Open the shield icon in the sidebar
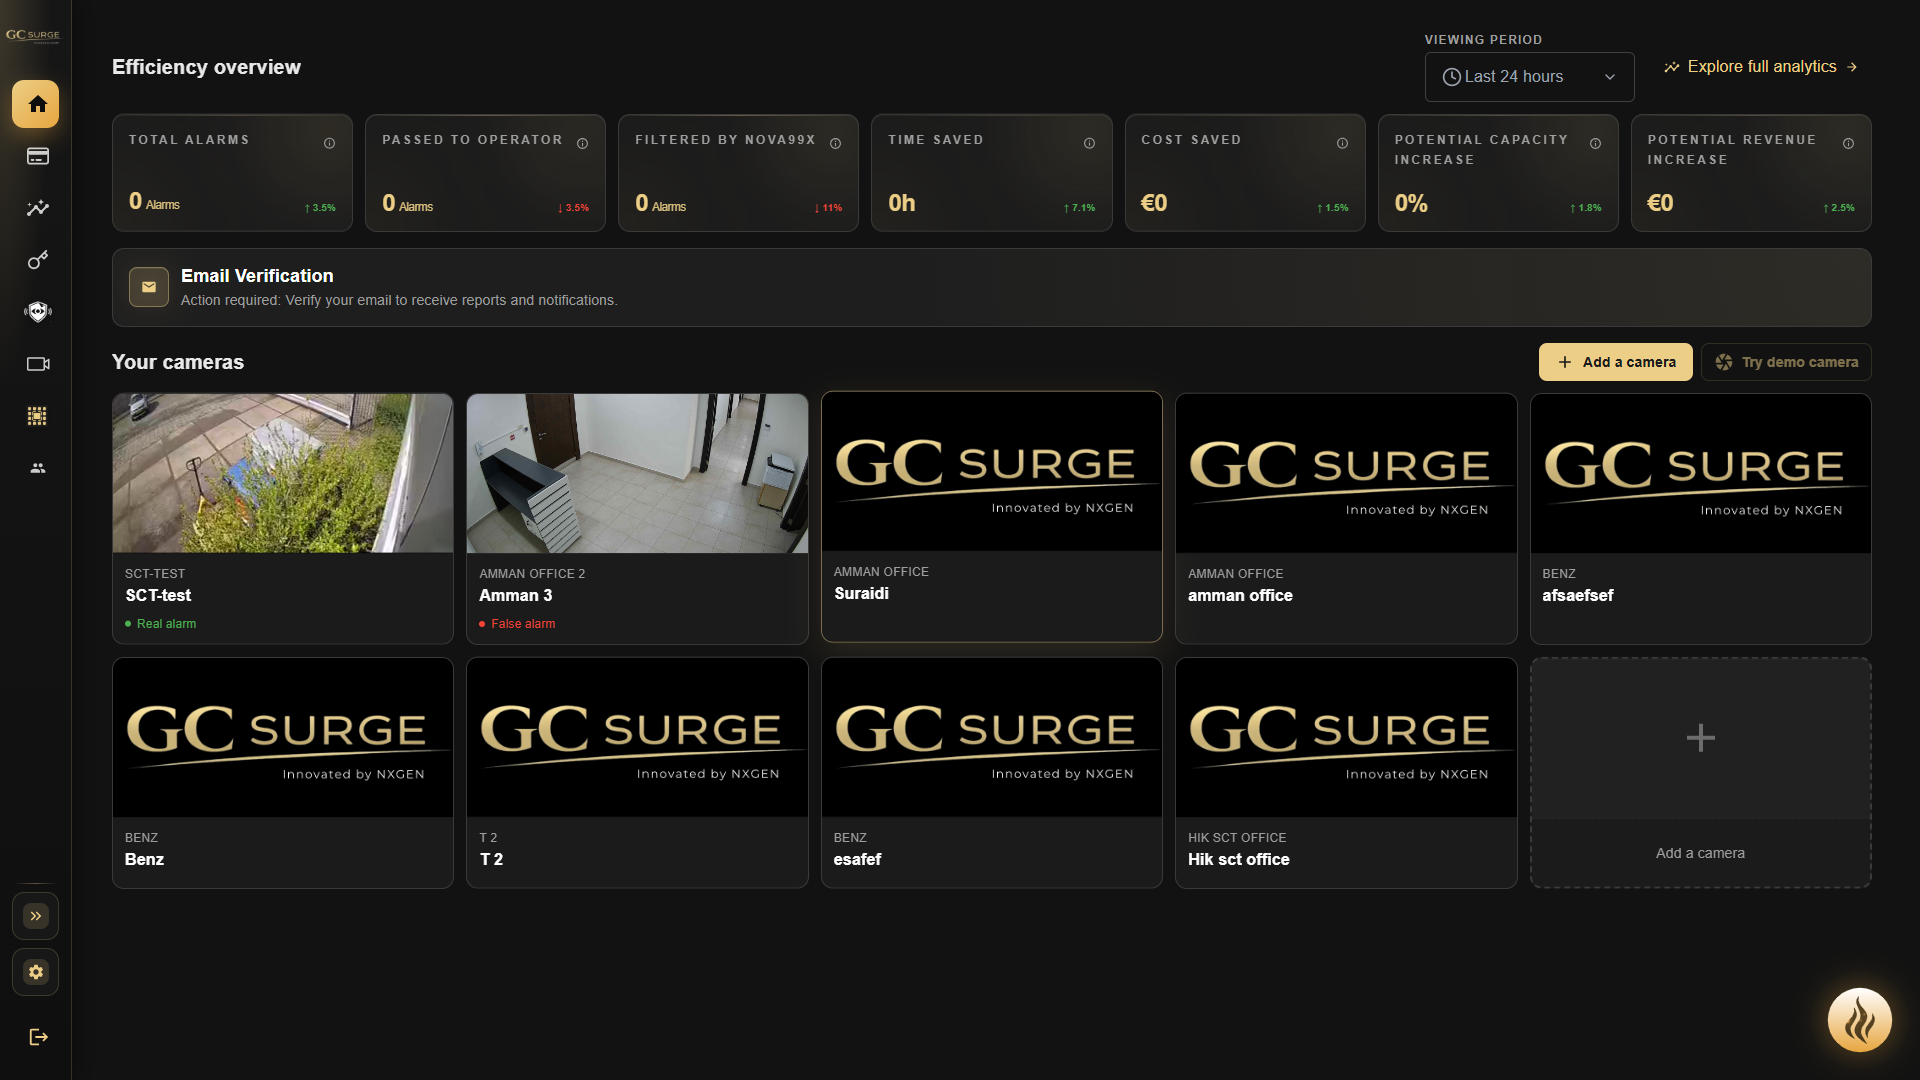 pos(37,312)
